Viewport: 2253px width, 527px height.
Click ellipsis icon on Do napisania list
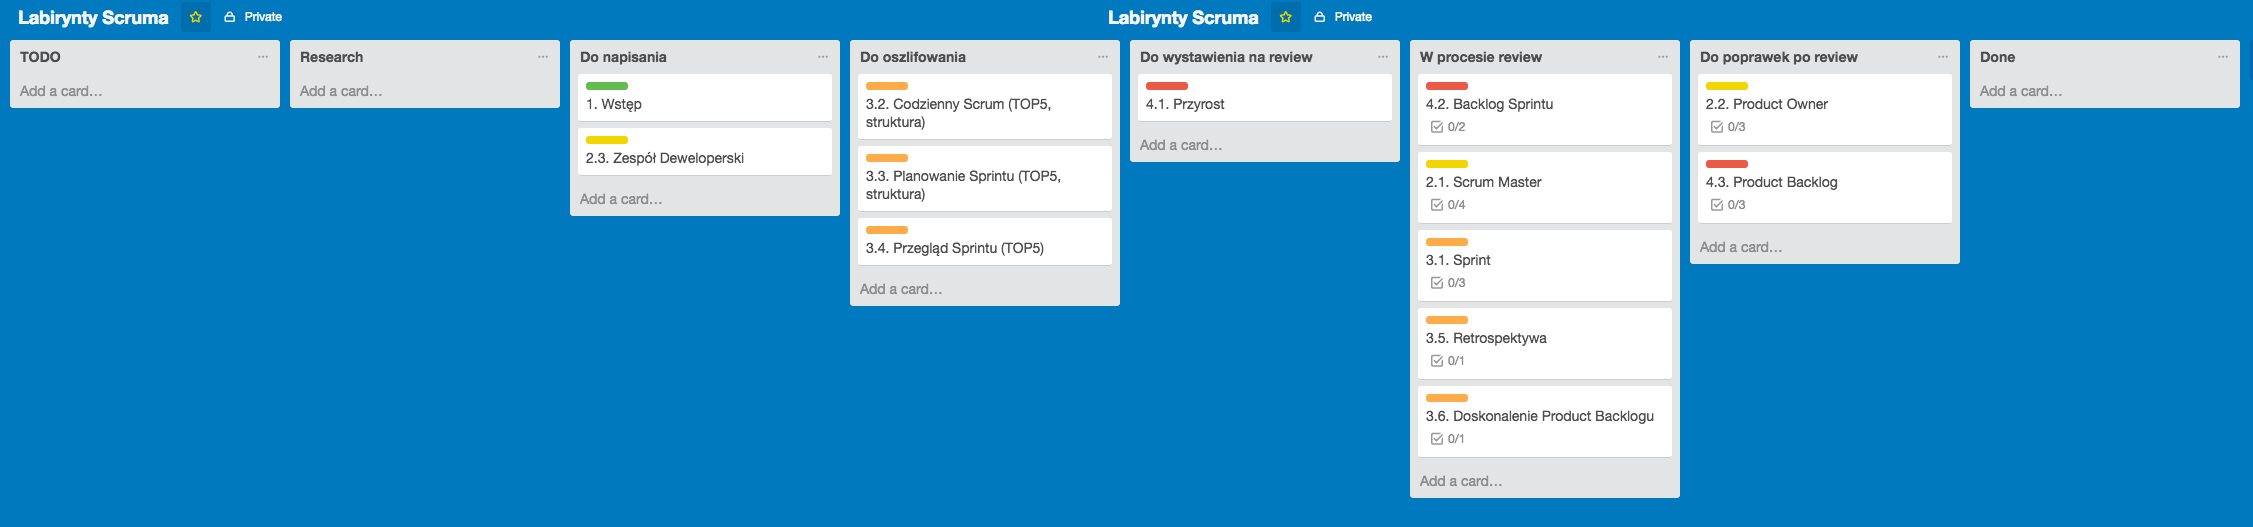(x=822, y=57)
